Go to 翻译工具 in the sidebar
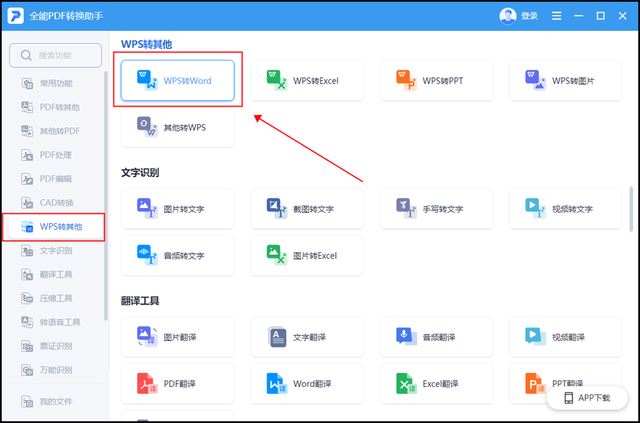Image resolution: width=640 pixels, height=423 pixels. pyautogui.click(x=54, y=274)
